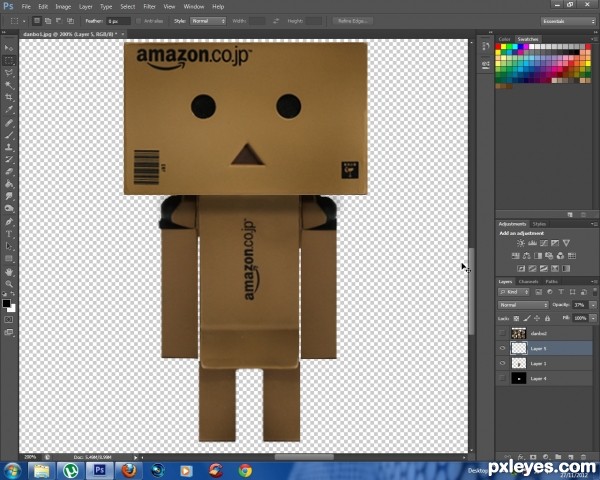Select the Eraser tool
Viewport: 600px width, 480px height.
[9, 171]
